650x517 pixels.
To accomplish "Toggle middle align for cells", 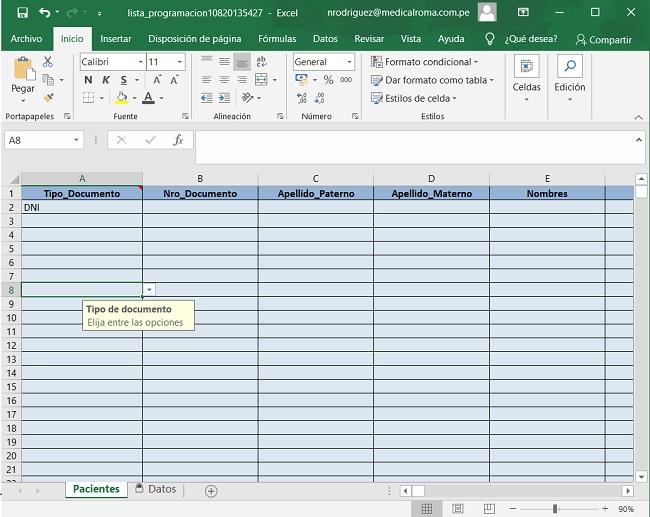I will click(224, 62).
